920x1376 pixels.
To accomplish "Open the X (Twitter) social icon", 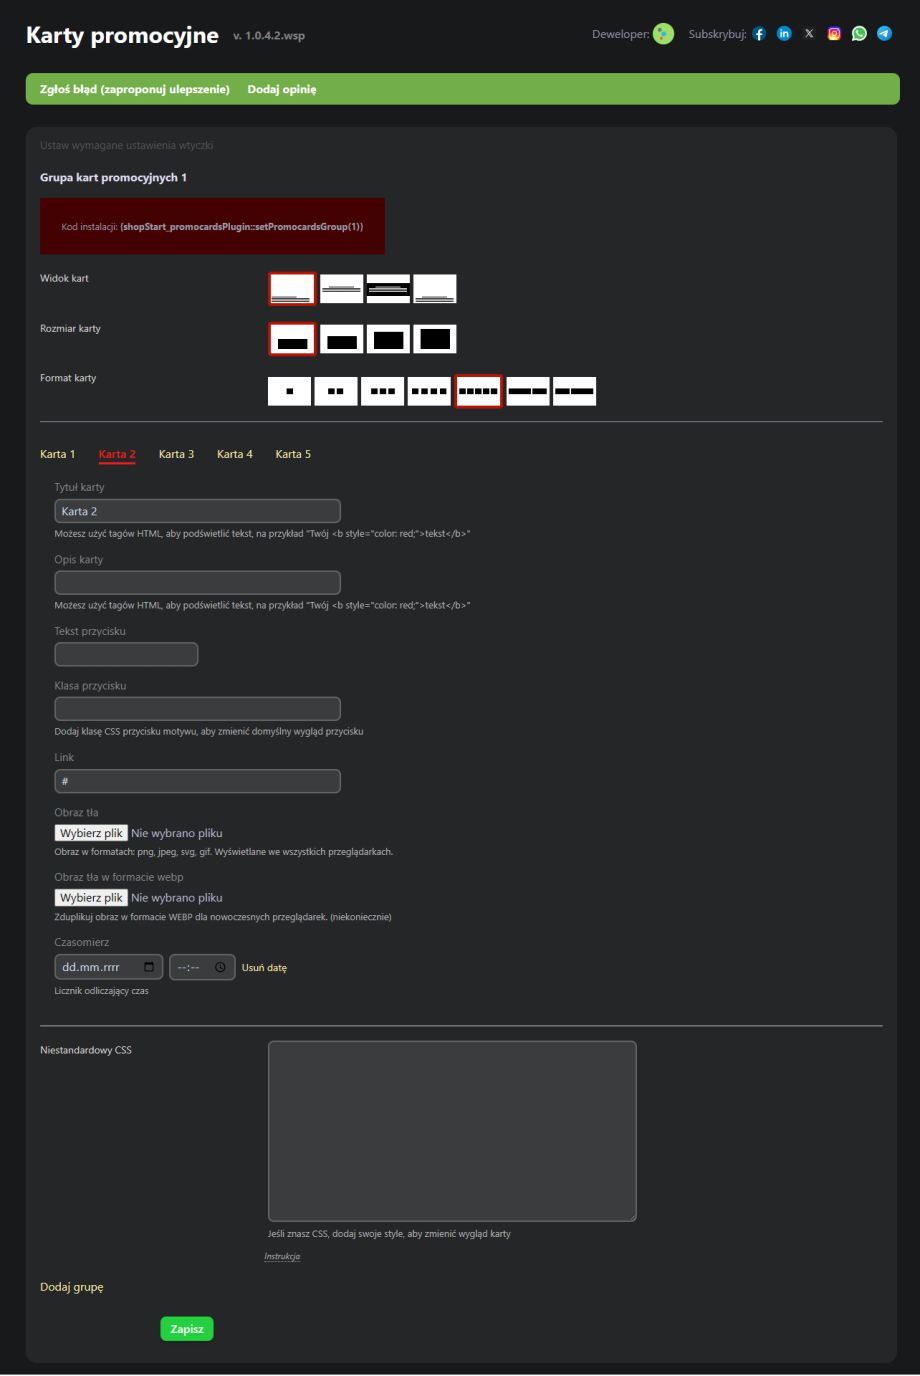I will [809, 34].
